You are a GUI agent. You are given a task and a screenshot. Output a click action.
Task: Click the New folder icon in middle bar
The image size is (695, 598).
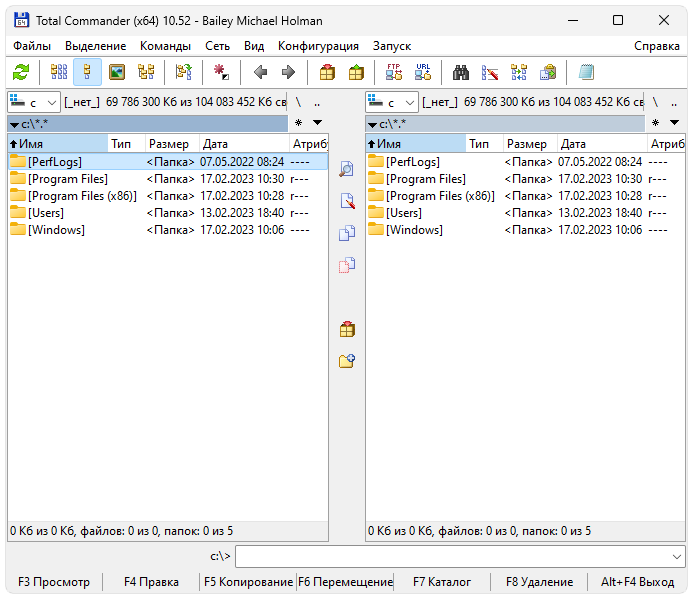click(347, 361)
